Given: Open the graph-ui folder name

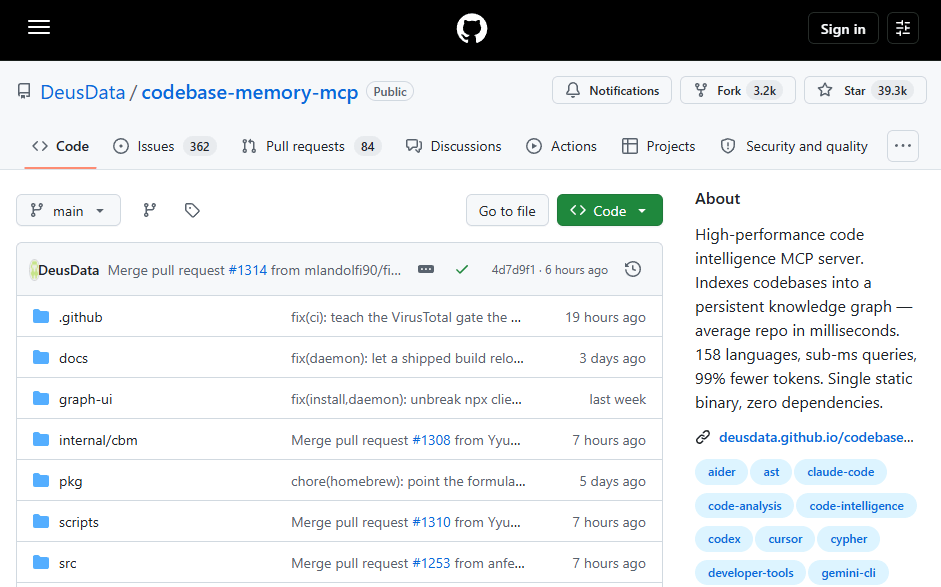Looking at the screenshot, I should (x=85, y=400).
